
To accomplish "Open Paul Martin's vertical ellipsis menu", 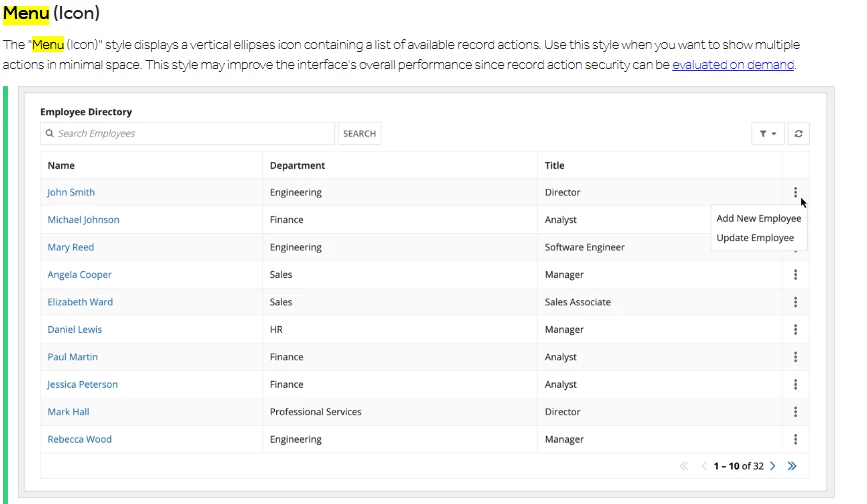I will (795, 357).
